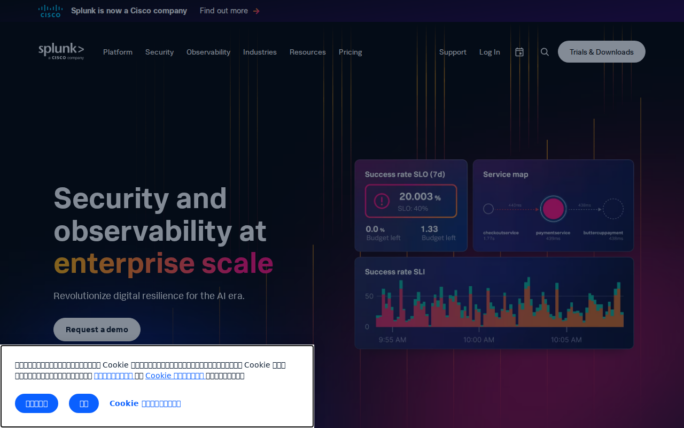Click the Splunk logo in header

(61, 51)
